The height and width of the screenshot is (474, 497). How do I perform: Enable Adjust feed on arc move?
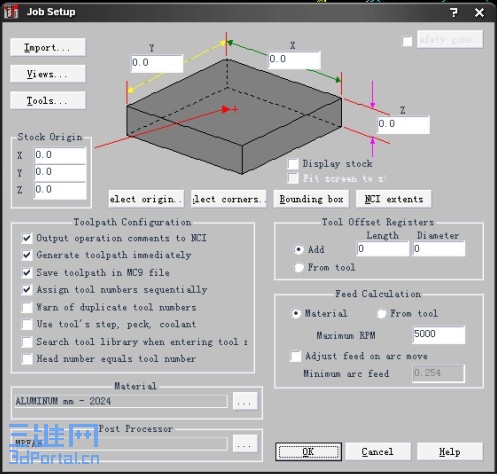(x=296, y=356)
